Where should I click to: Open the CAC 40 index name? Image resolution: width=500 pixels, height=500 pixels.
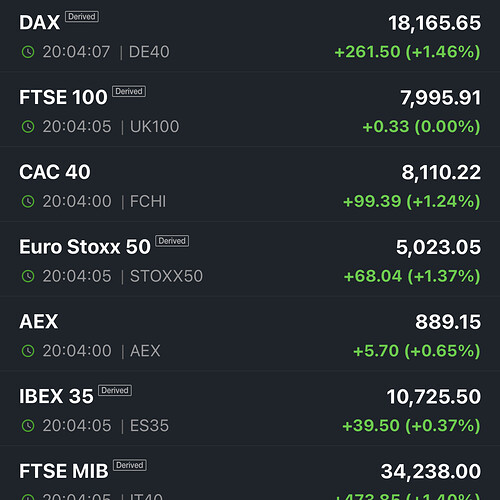55,172
